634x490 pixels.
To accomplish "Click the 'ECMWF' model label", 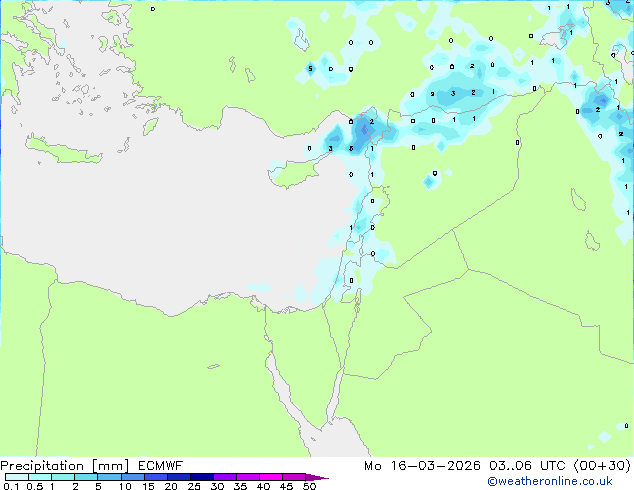I will coord(160,466).
